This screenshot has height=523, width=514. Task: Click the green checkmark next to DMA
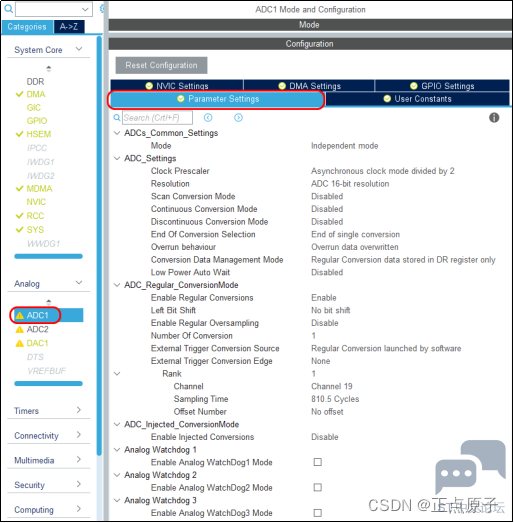[19, 94]
